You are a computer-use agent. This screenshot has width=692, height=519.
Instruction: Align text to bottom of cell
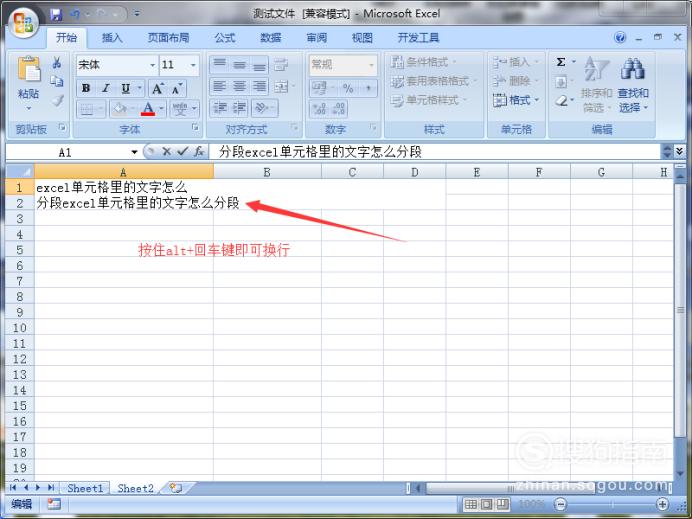pyautogui.click(x=259, y=65)
